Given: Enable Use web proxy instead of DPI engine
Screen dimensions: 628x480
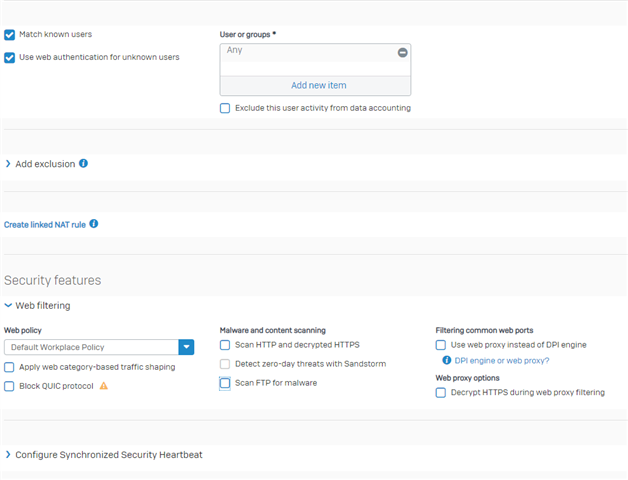Looking at the screenshot, I should tap(441, 345).
